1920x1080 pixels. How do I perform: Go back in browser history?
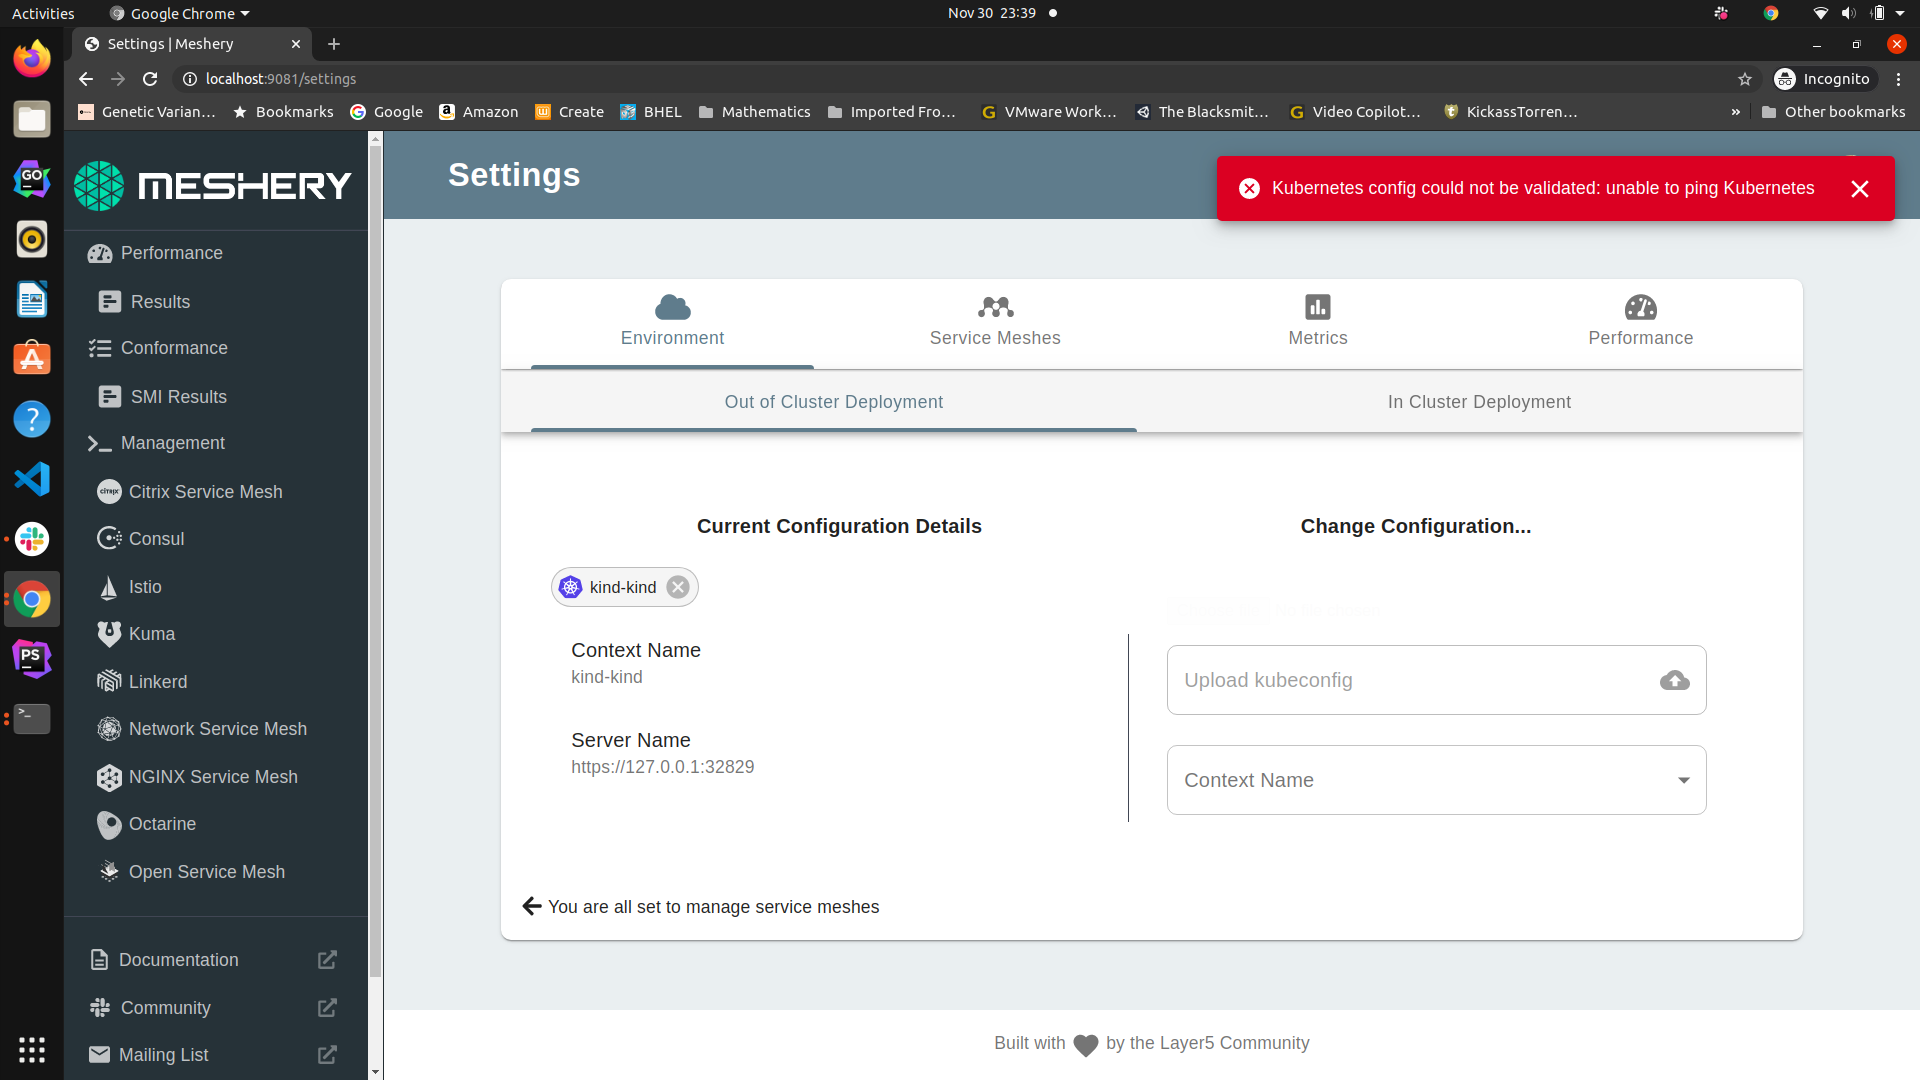[x=86, y=79]
